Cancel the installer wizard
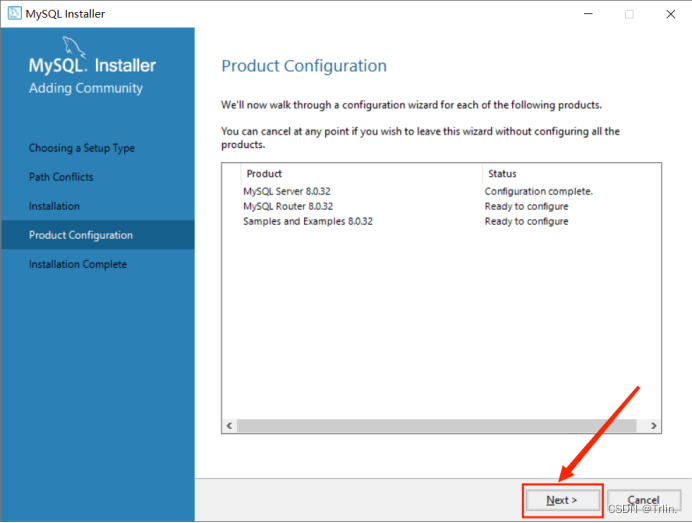Image resolution: width=692 pixels, height=523 pixels. [x=643, y=500]
